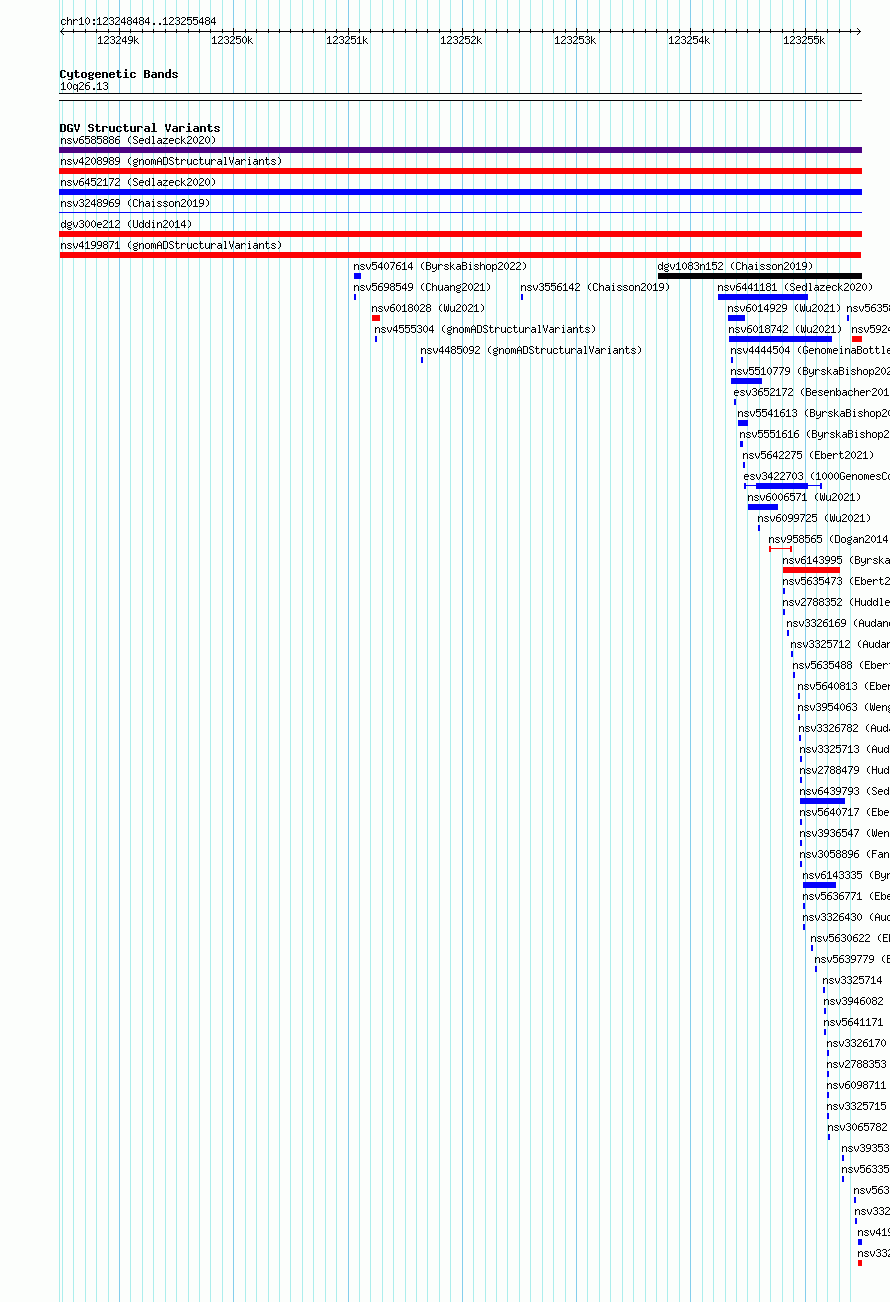Select nsv5639779 variant label

pyautogui.click(x=852, y=959)
